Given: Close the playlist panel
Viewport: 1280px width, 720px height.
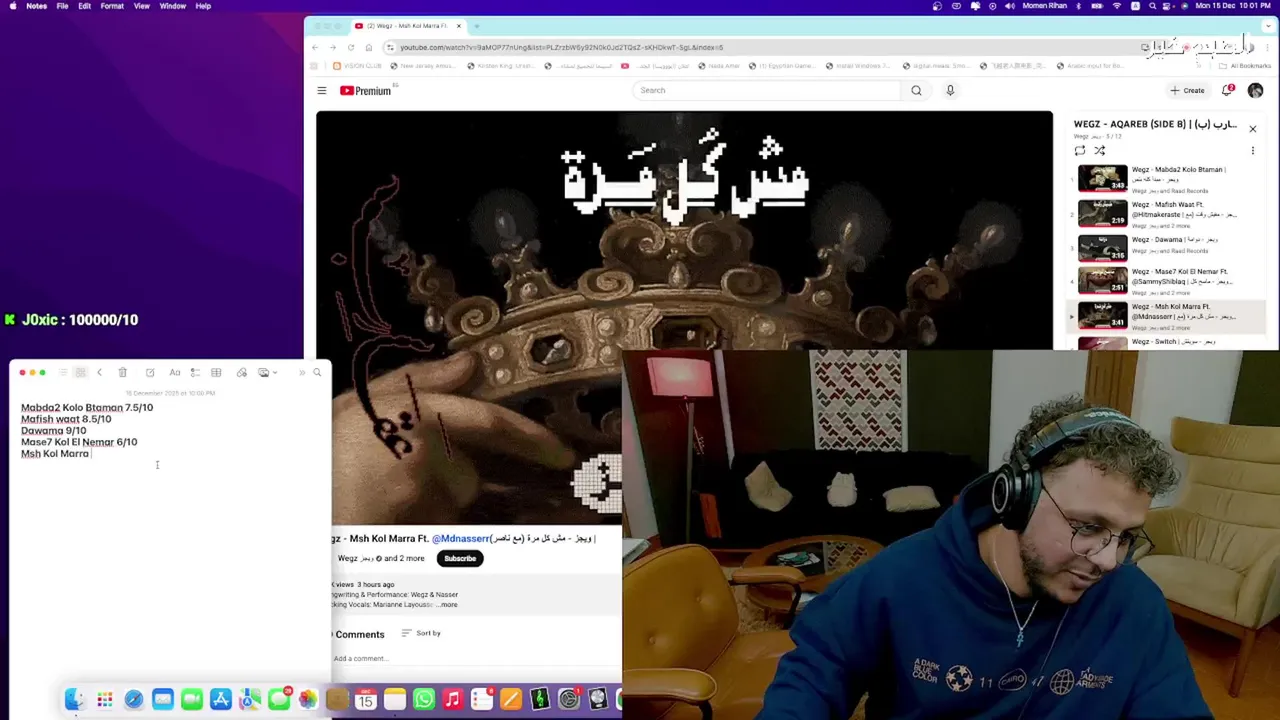Looking at the screenshot, I should point(1252,128).
